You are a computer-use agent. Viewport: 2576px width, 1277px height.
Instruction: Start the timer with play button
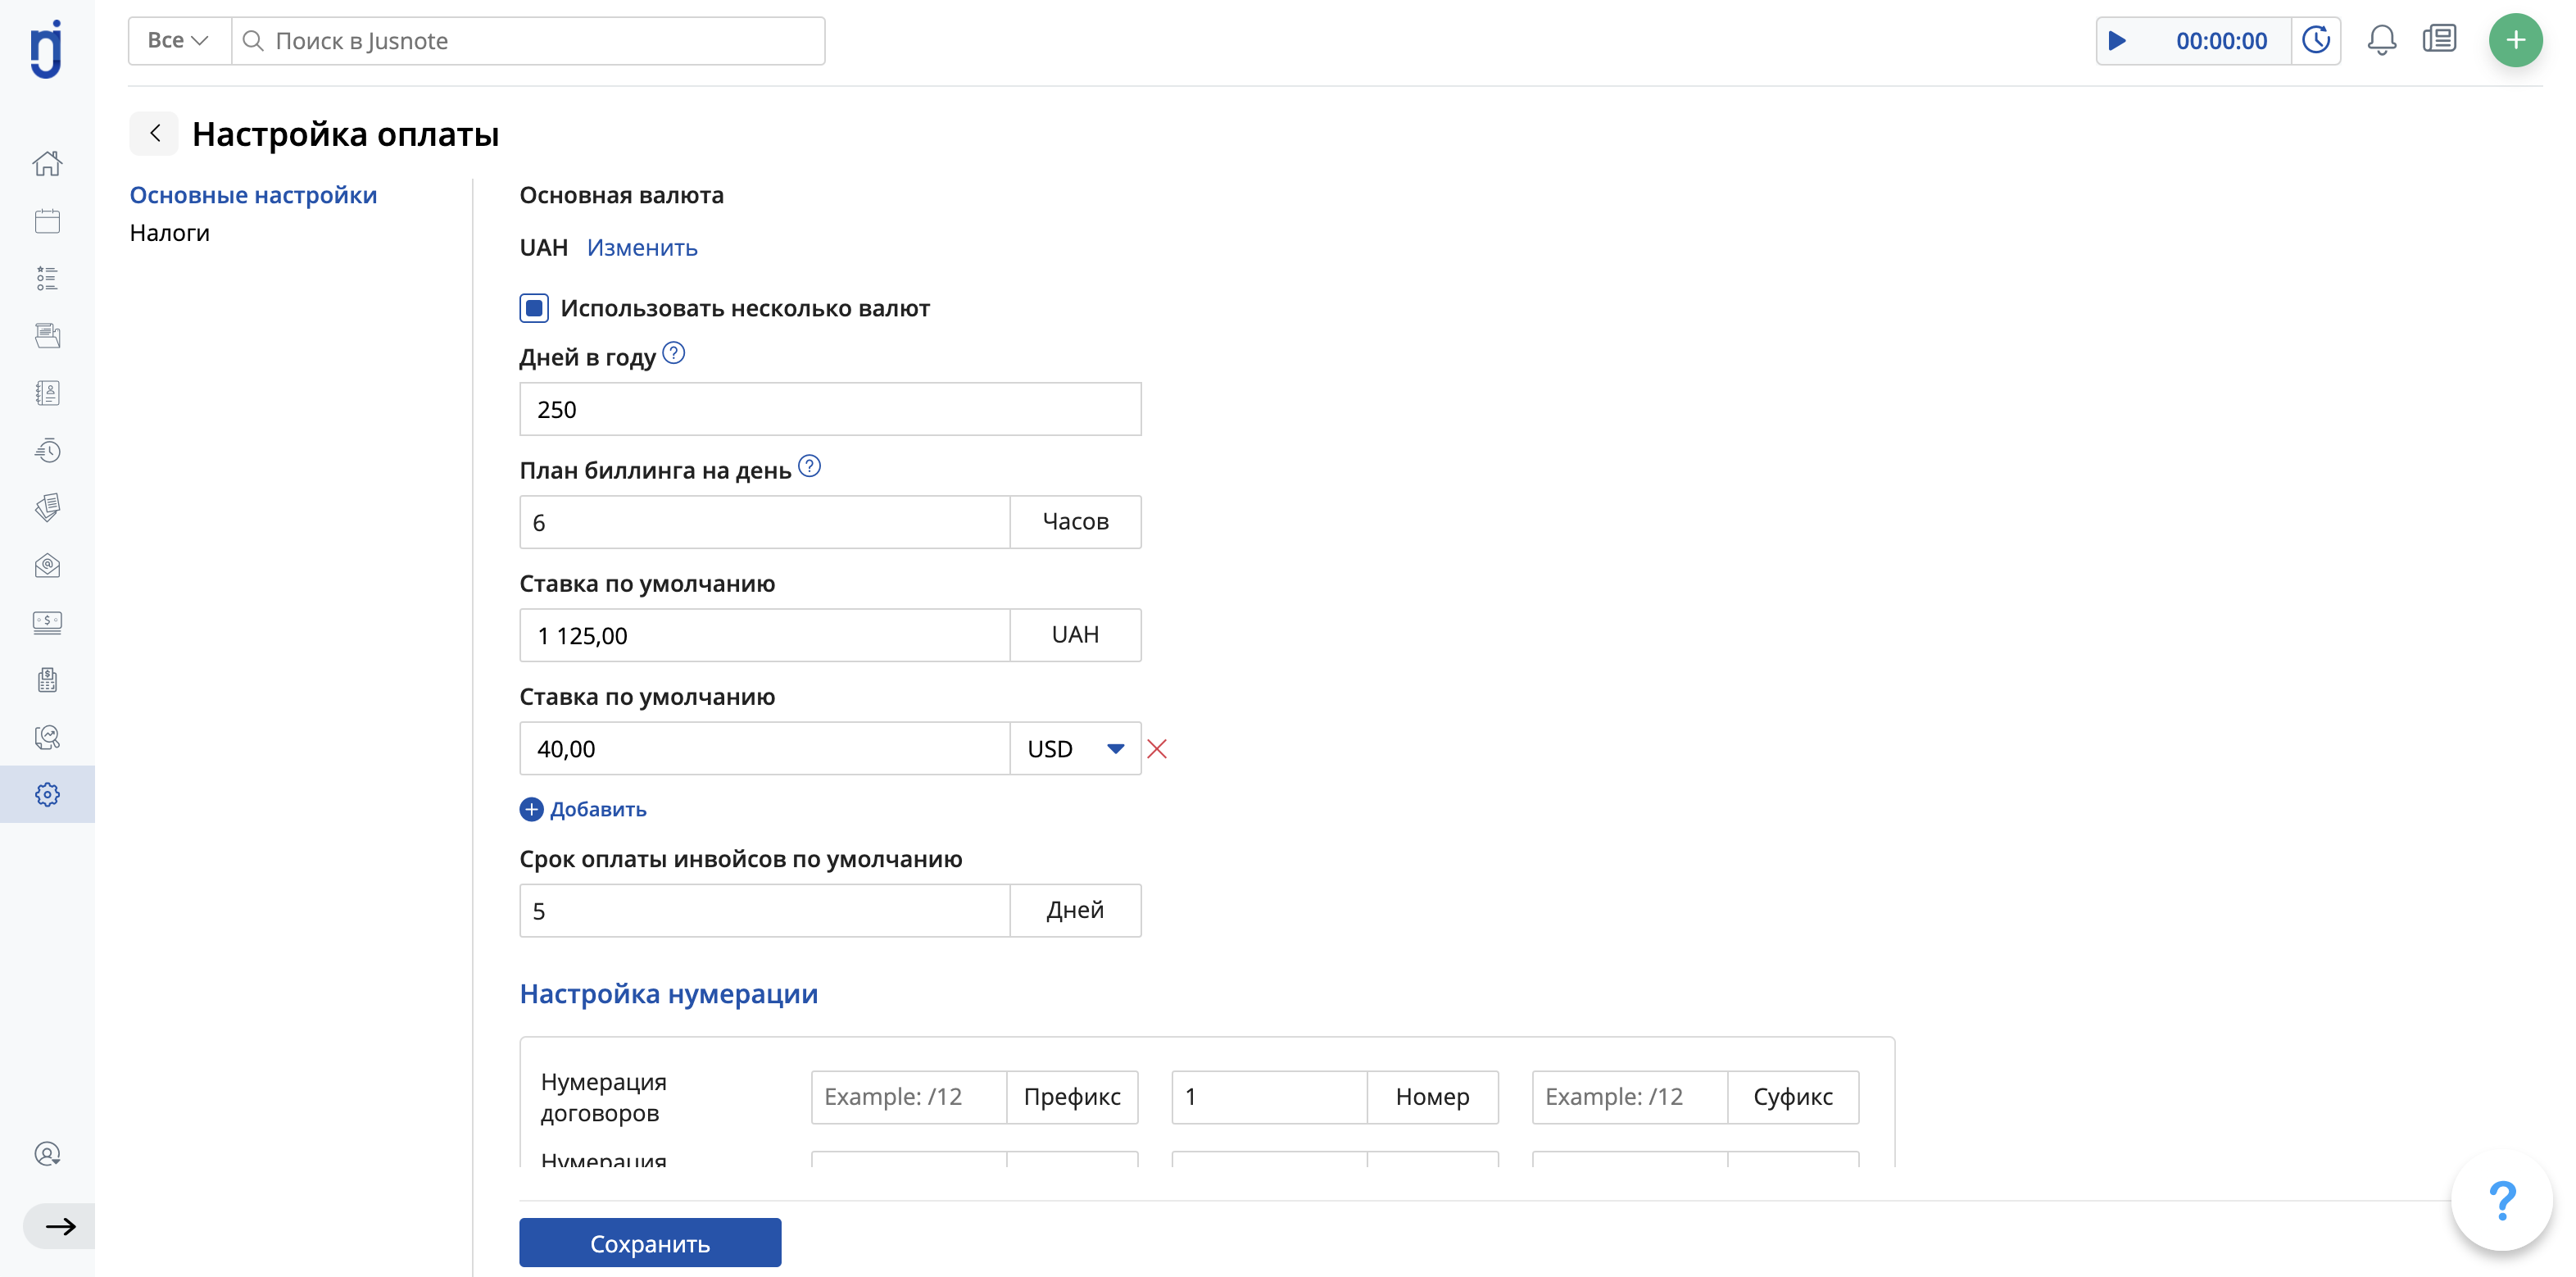click(2117, 41)
